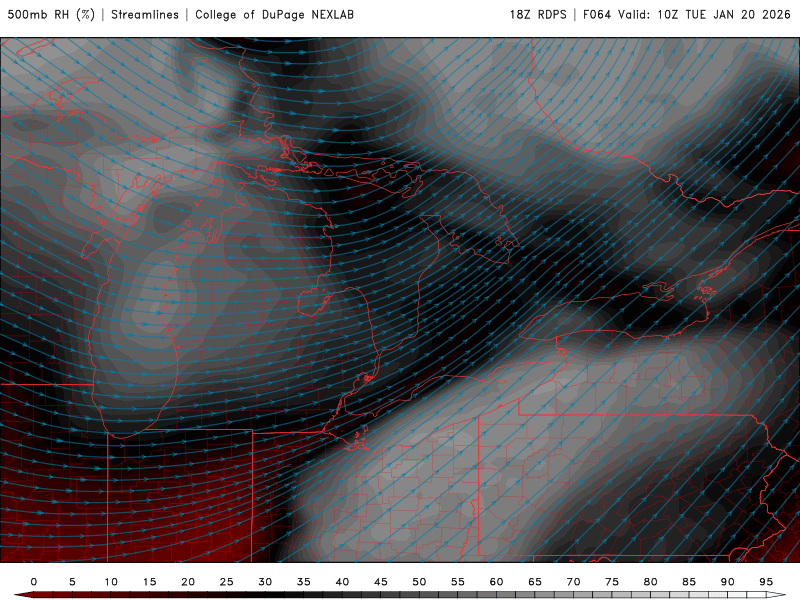Click the '0' value on the color scale
800x600 pixels.
(34, 582)
